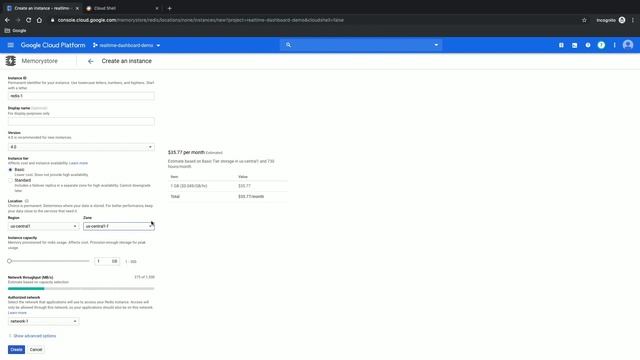Go back using the arrow beside Create an instance

click(90, 61)
